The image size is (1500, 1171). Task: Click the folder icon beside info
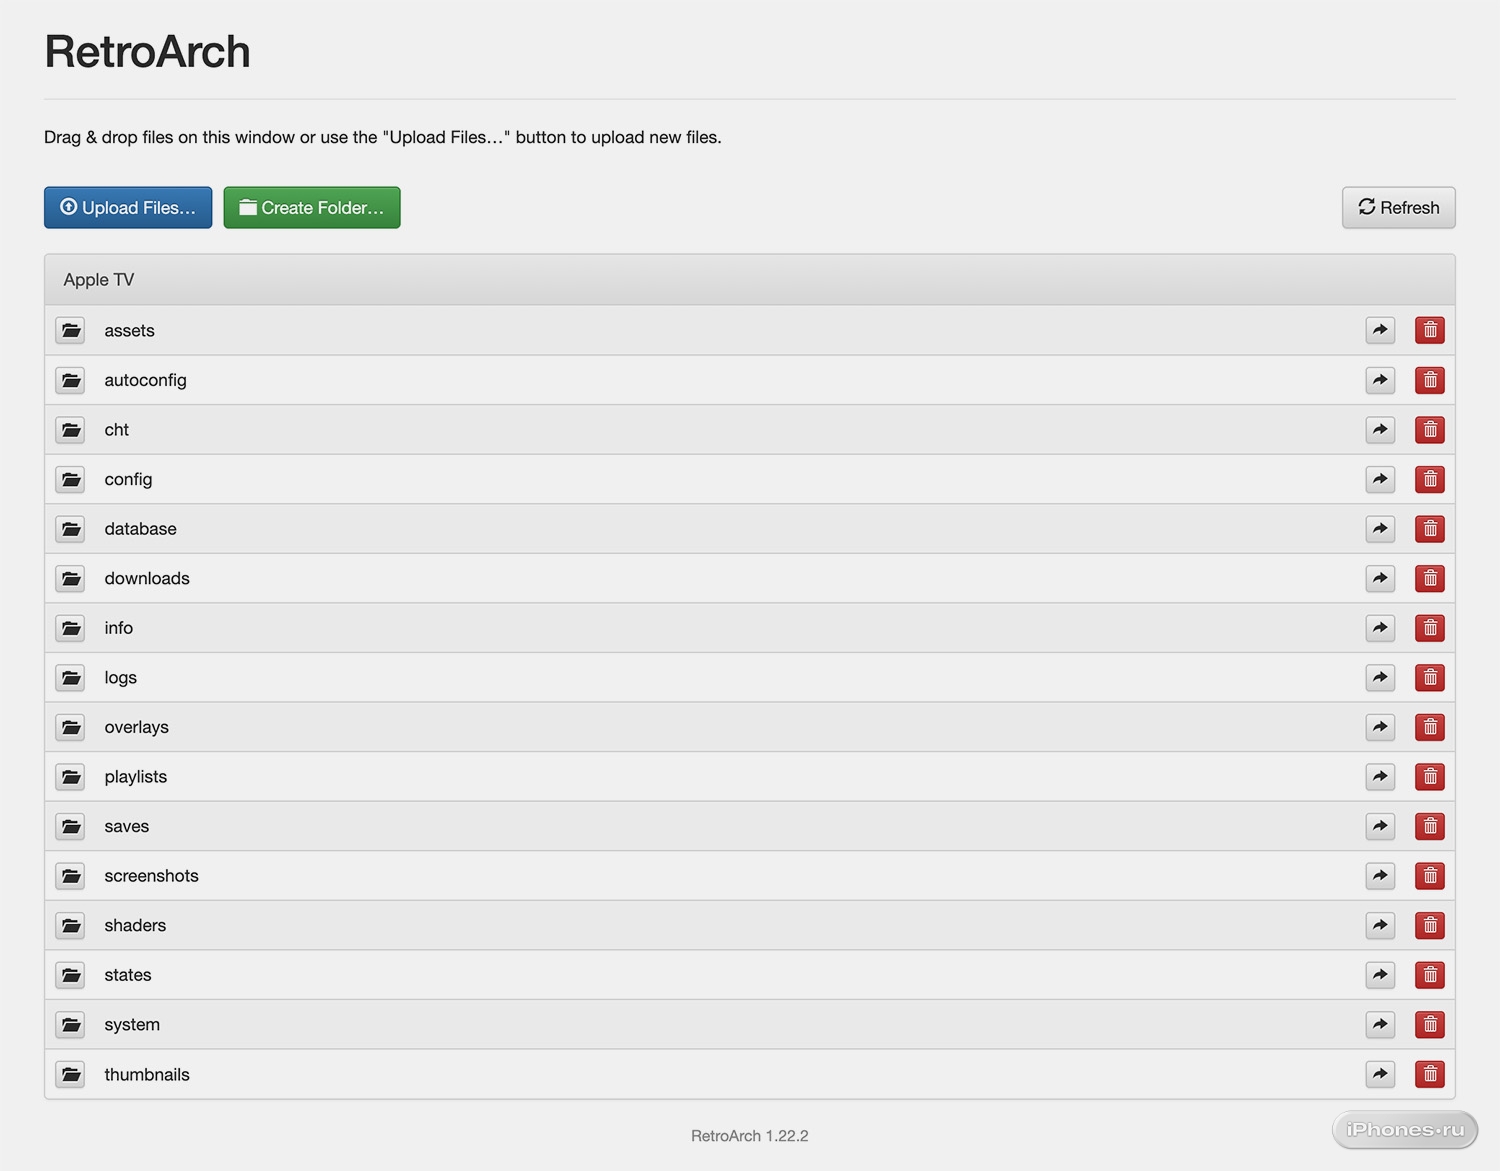point(71,628)
